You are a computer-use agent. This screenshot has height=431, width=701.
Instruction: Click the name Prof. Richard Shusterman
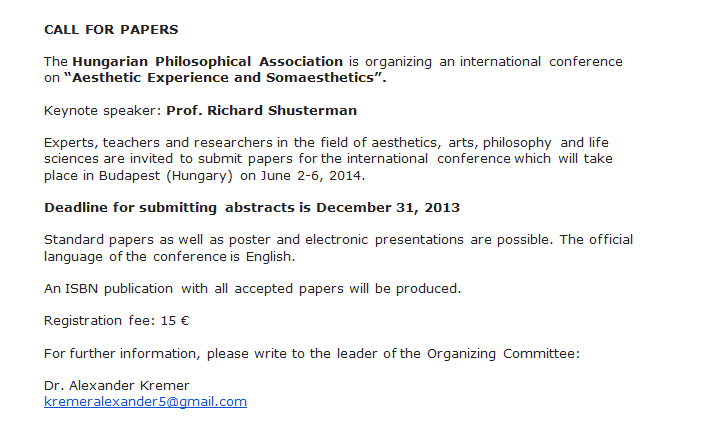pyautogui.click(x=261, y=110)
